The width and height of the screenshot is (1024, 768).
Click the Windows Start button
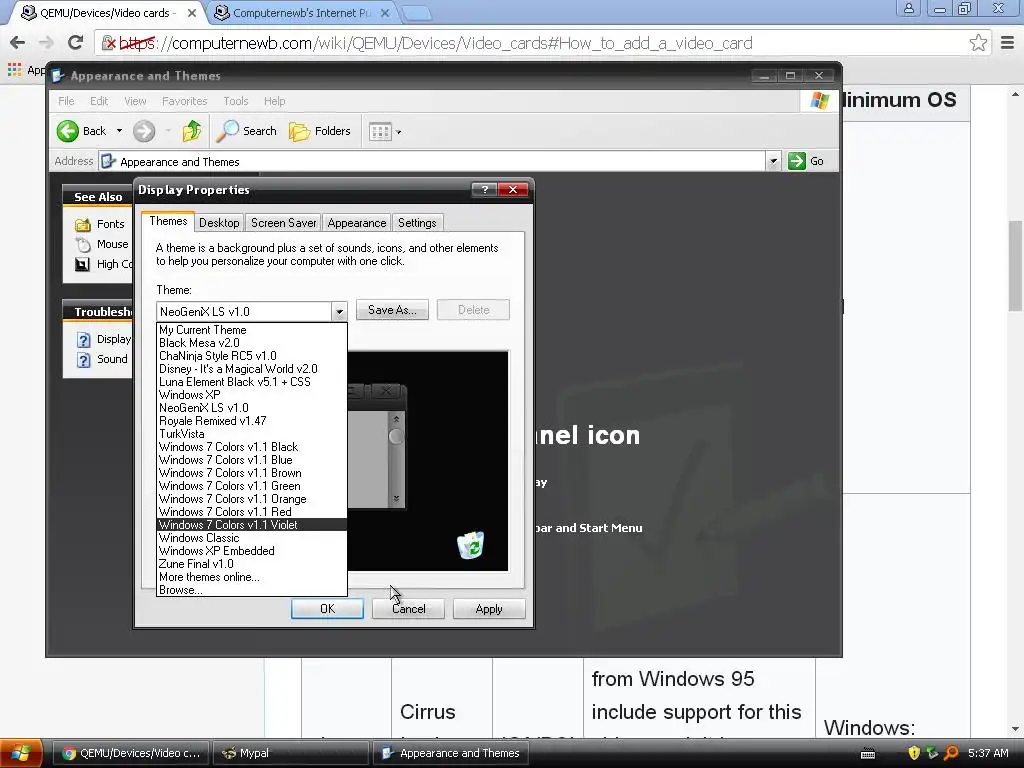click(x=21, y=753)
